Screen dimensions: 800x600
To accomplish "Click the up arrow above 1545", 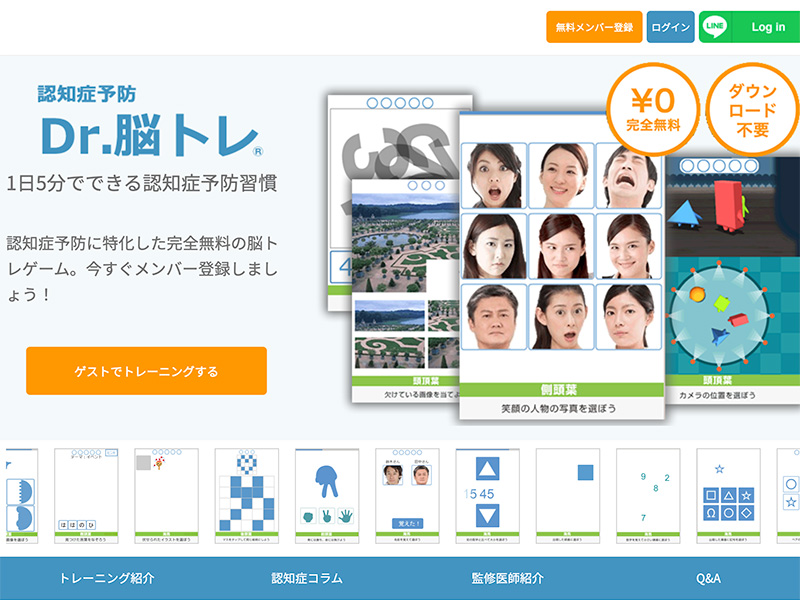I will (487, 468).
